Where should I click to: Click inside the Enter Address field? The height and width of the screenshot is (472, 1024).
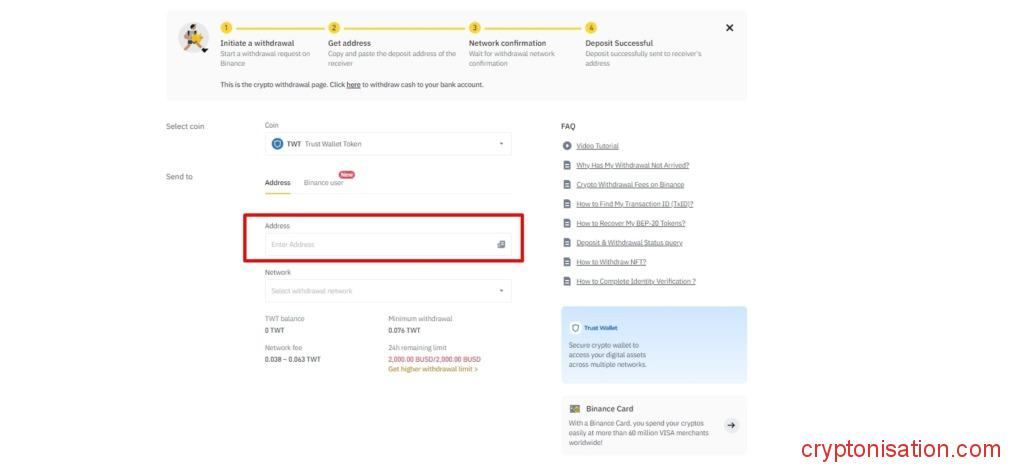380,244
